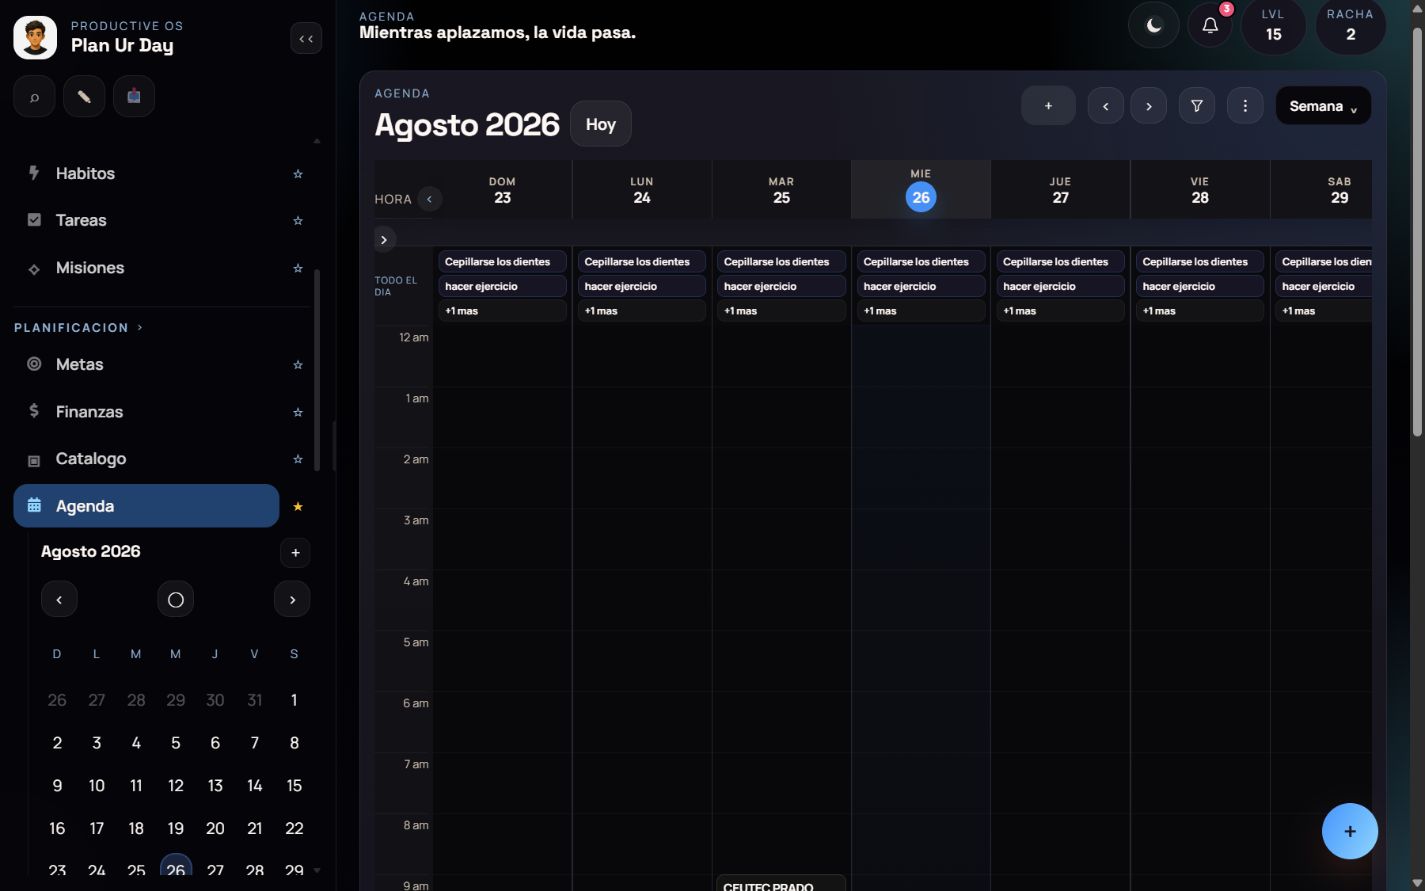Open Tareas in the sidebar
The width and height of the screenshot is (1425, 891).
(x=146, y=220)
